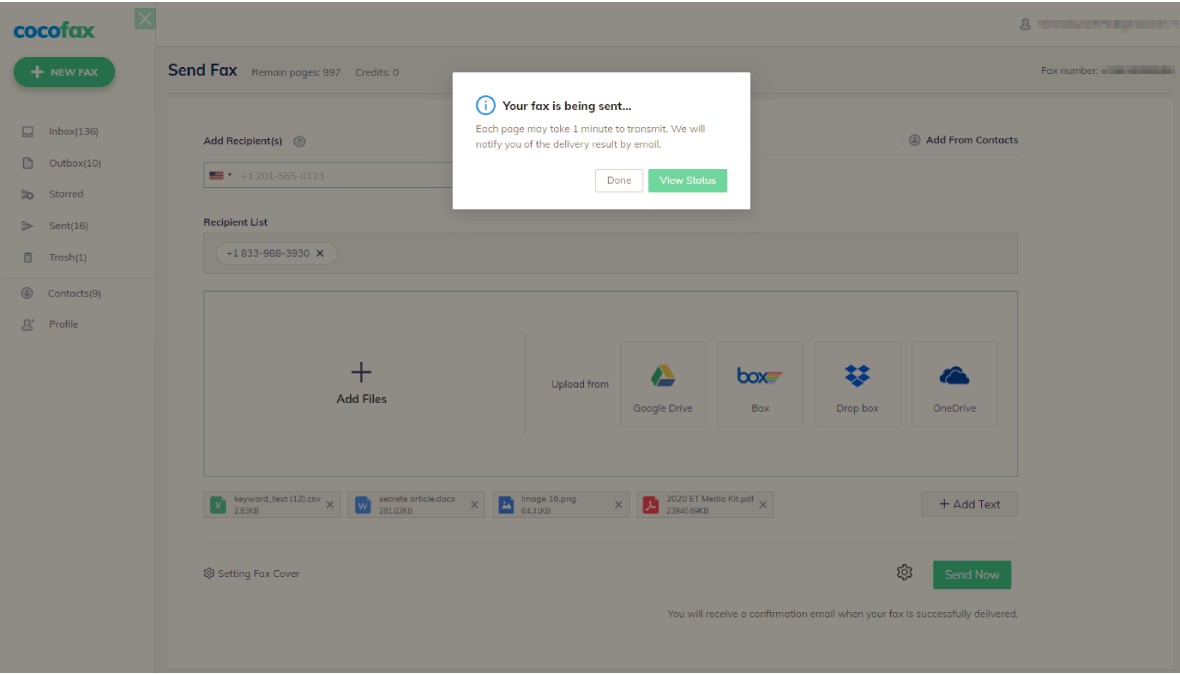1180x675 pixels.
Task: Remove the secrete article.docx attachment
Action: [x=474, y=505]
